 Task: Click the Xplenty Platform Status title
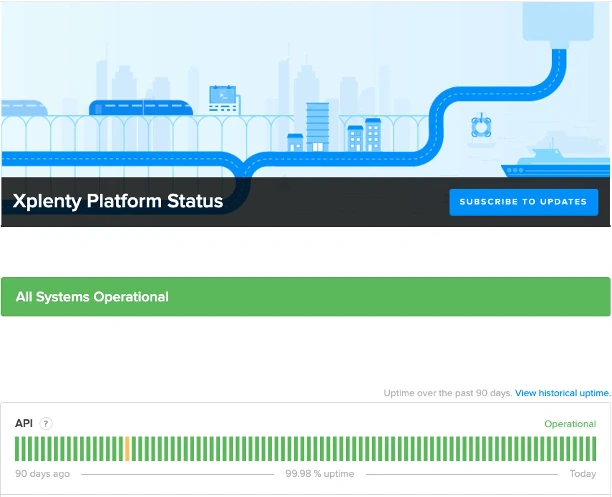point(118,201)
